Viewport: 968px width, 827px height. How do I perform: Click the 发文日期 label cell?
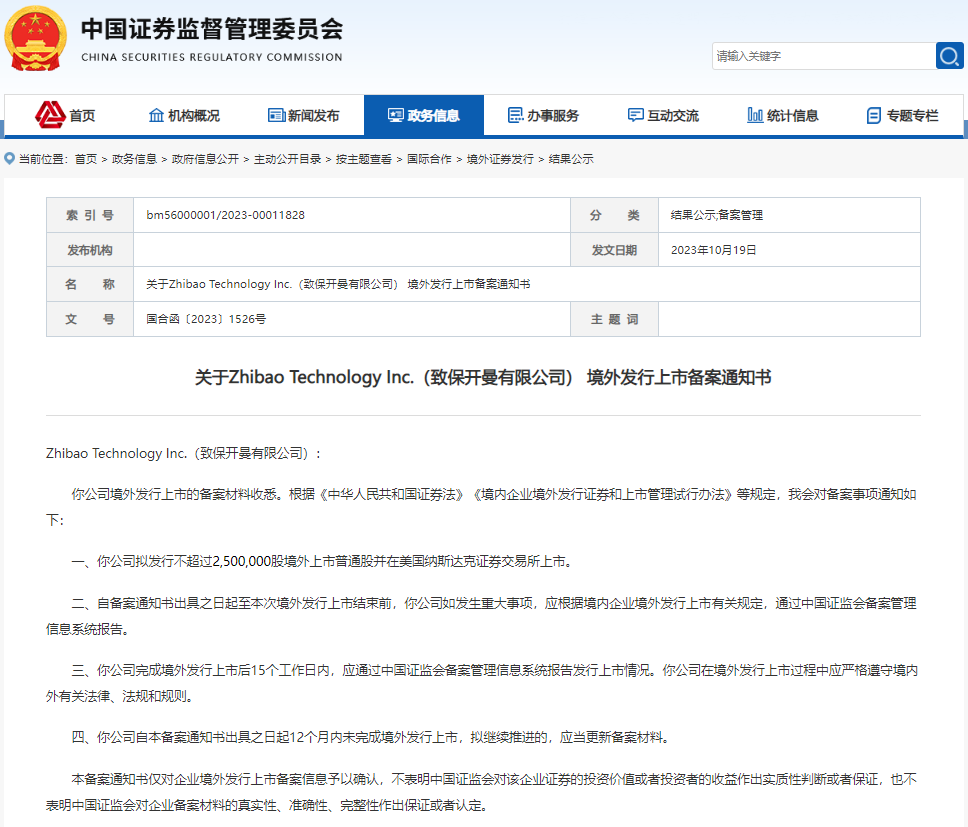click(614, 250)
